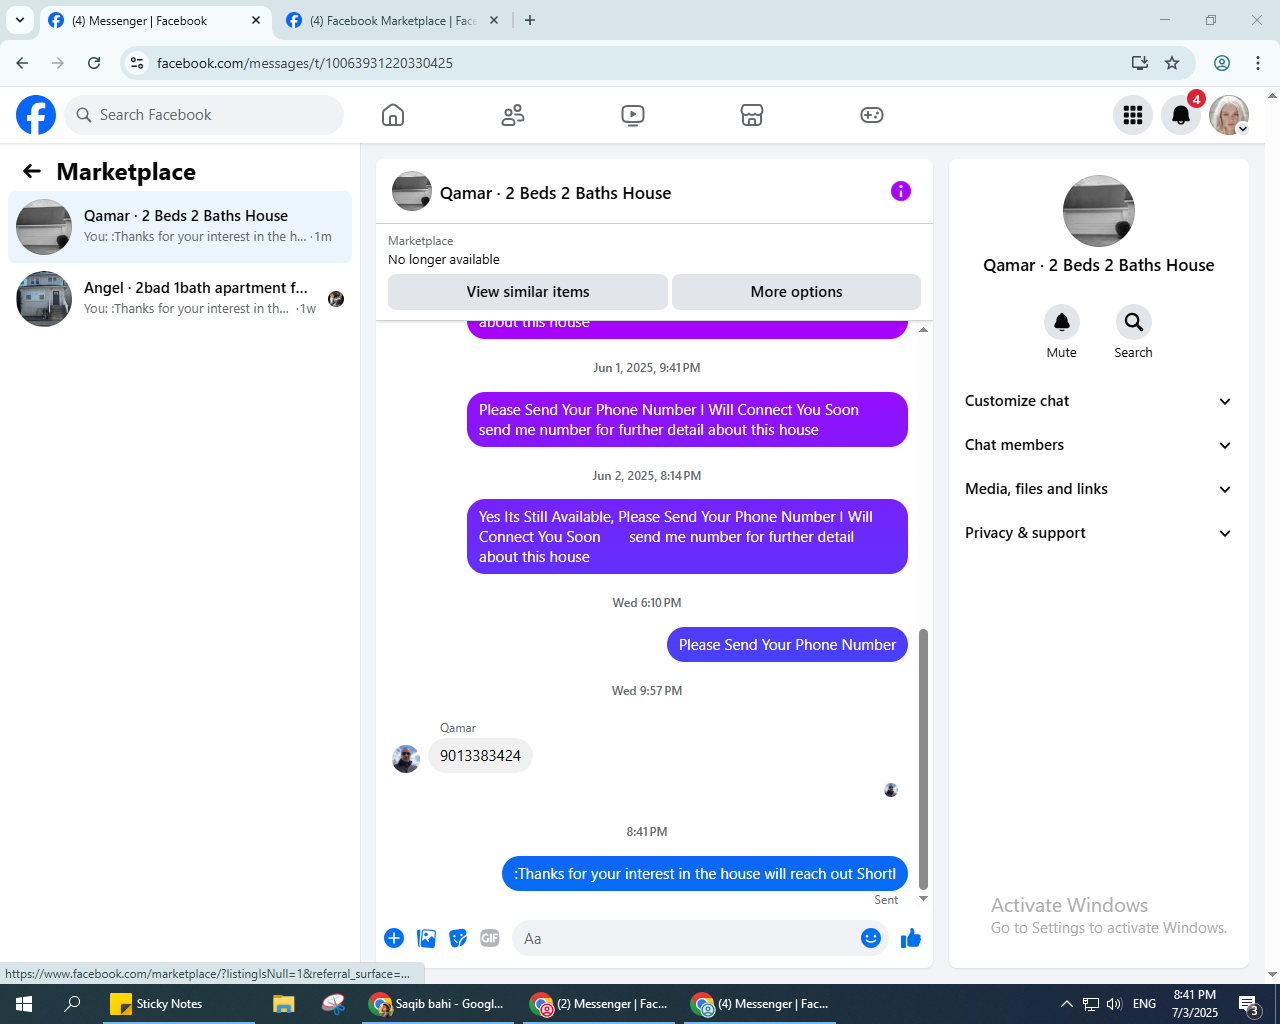This screenshot has width=1280, height=1024.
Task: Click the Search Facebook field
Action: pos(204,115)
